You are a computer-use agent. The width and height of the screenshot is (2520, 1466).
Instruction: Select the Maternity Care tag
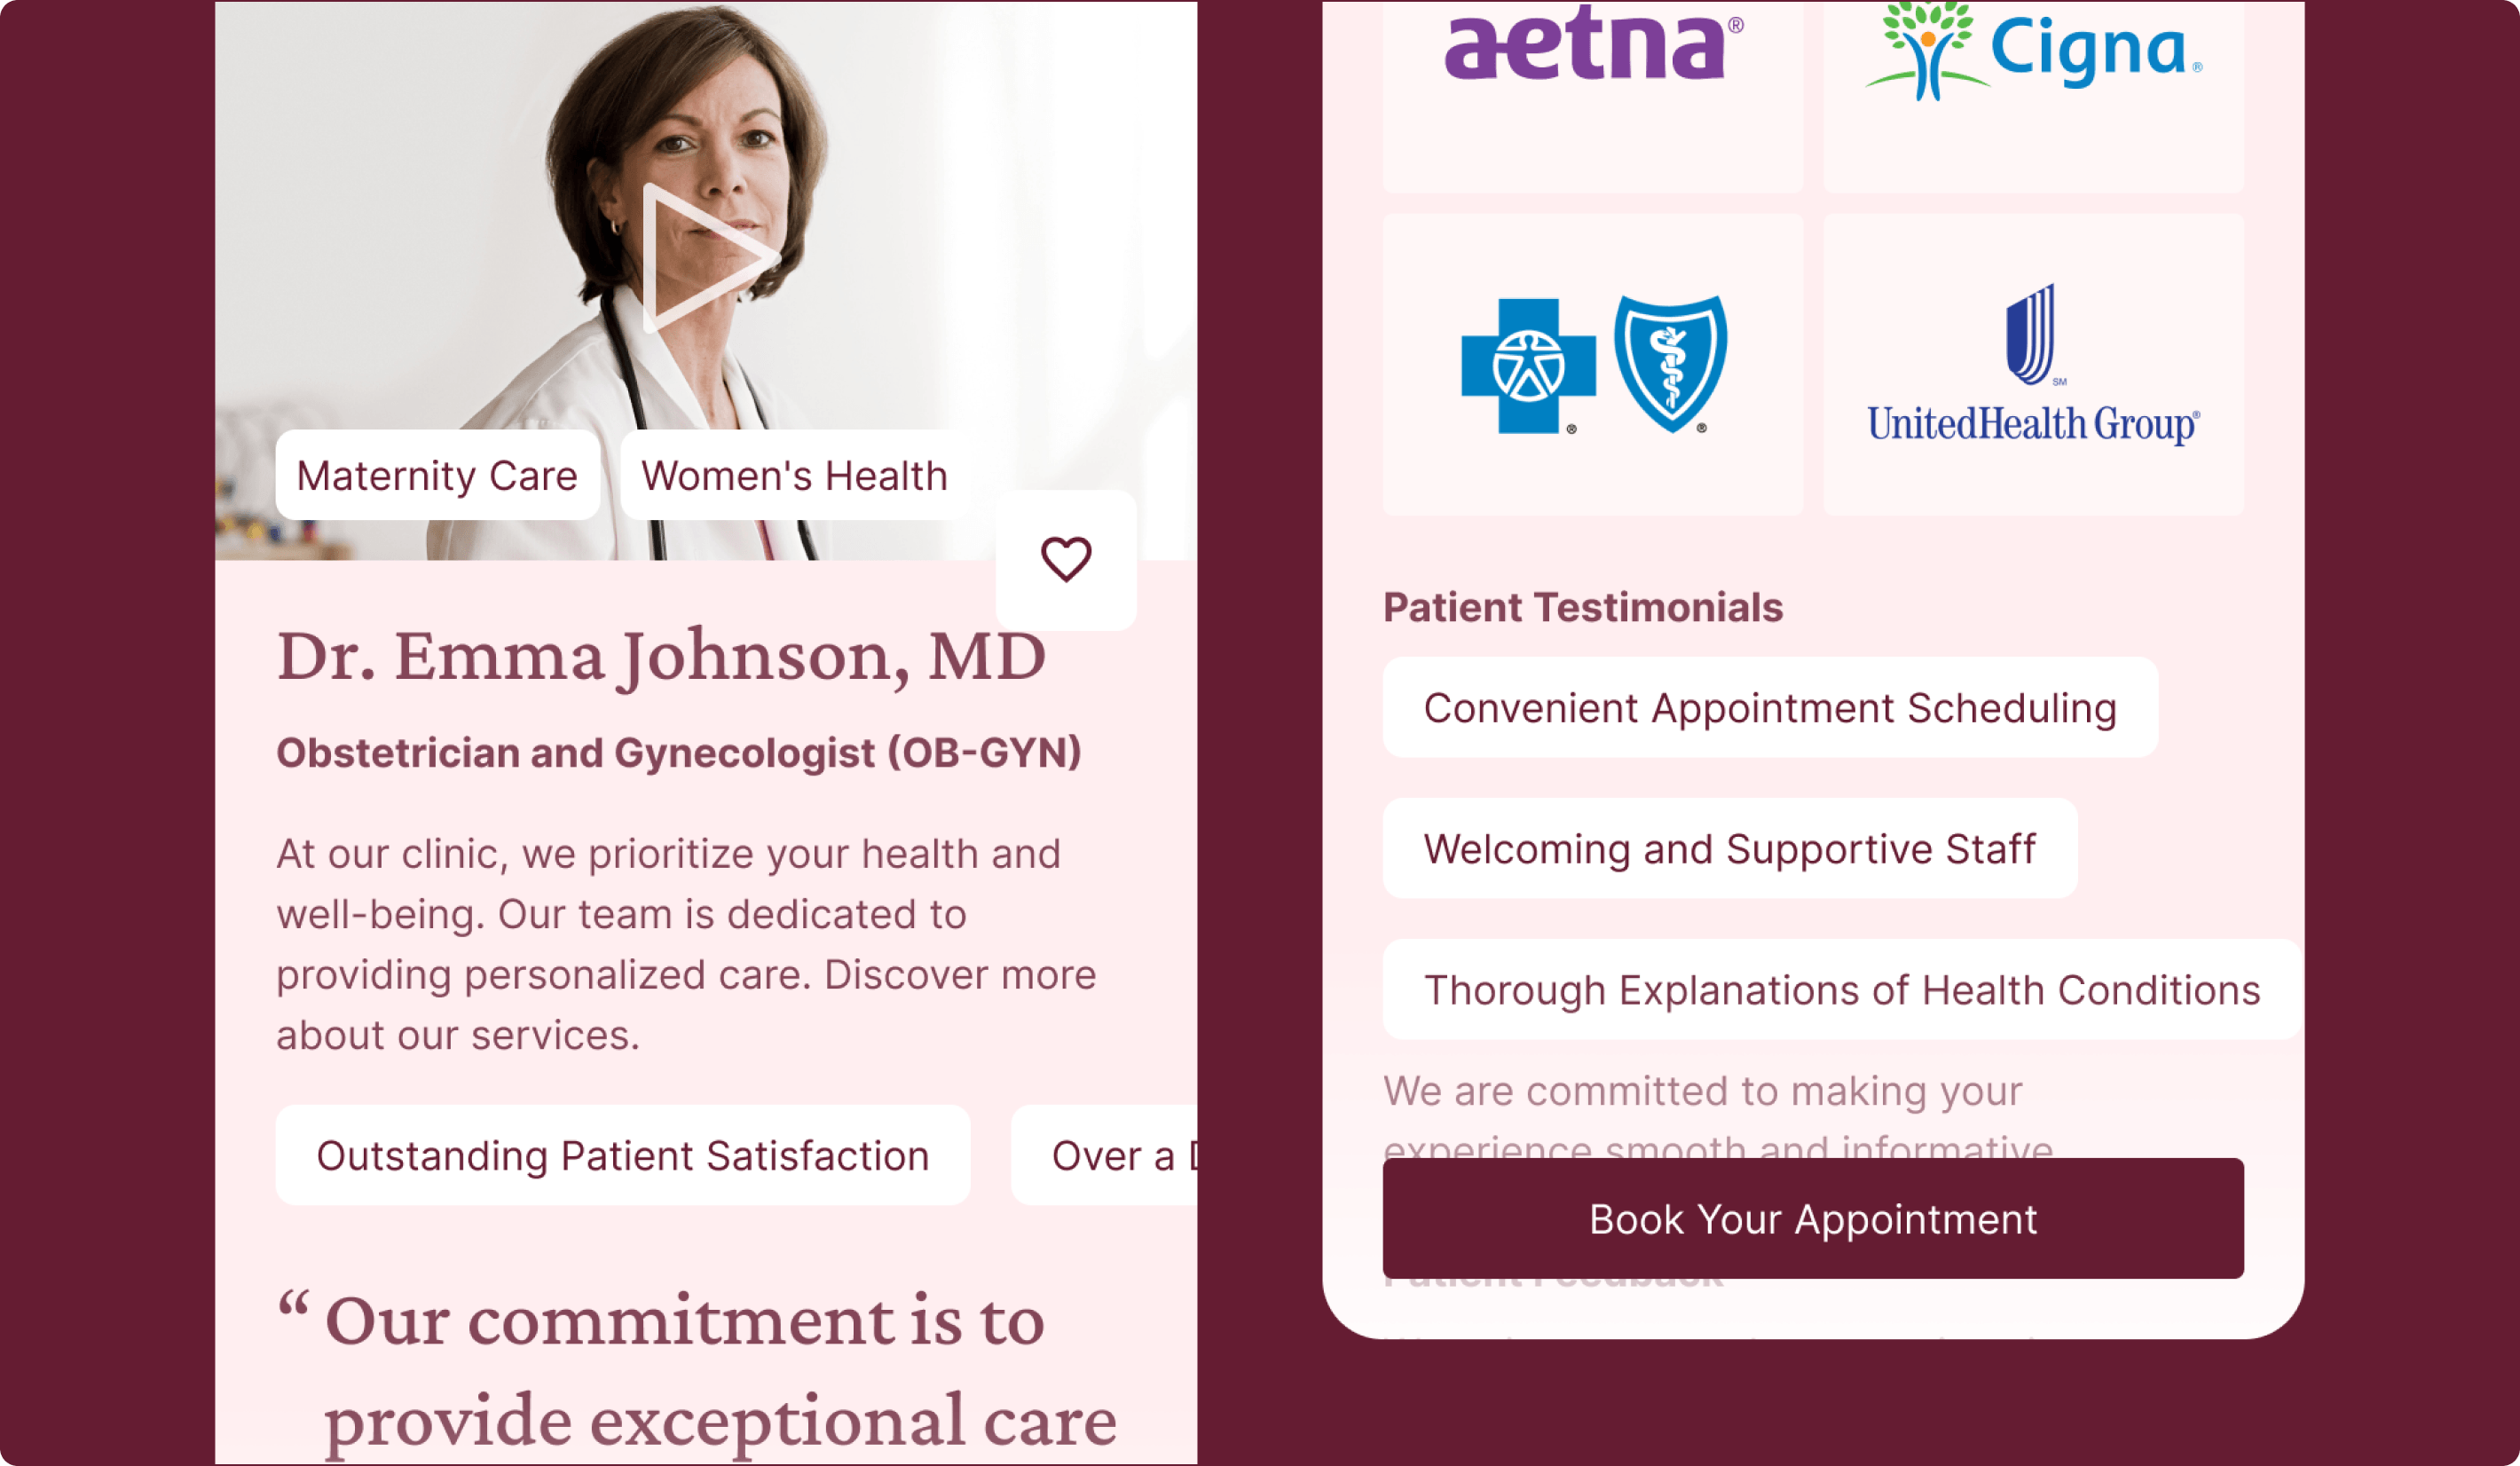437,476
